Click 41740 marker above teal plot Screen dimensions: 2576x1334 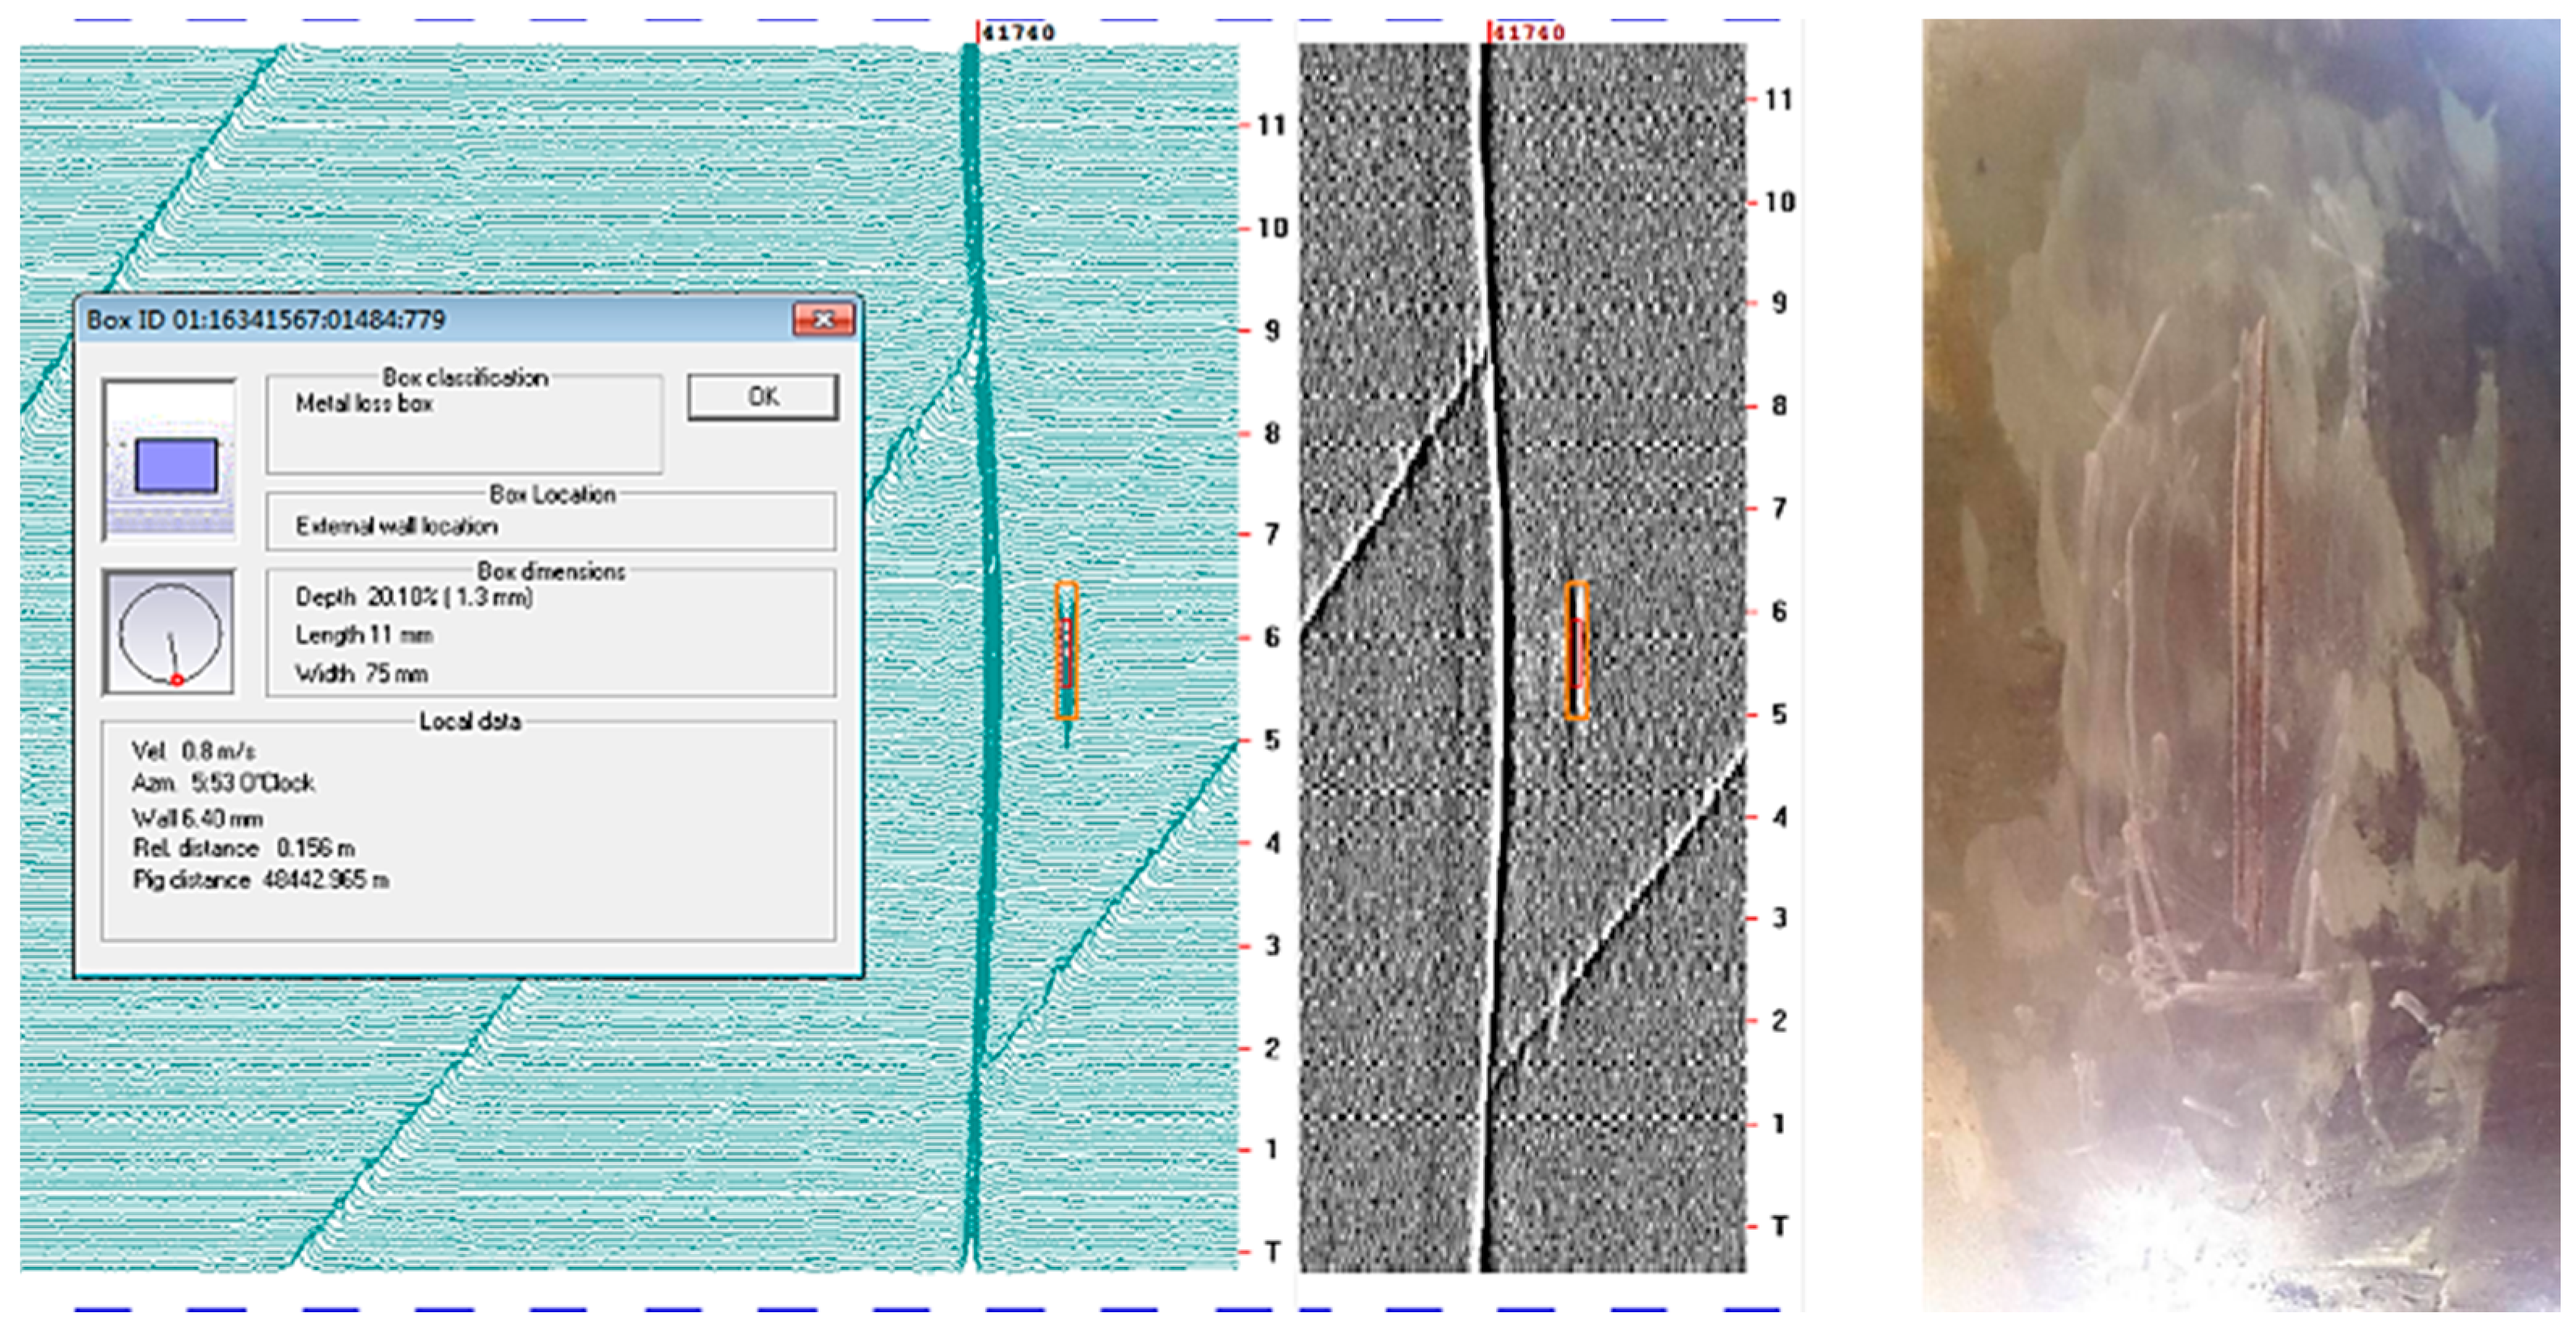point(1017,32)
